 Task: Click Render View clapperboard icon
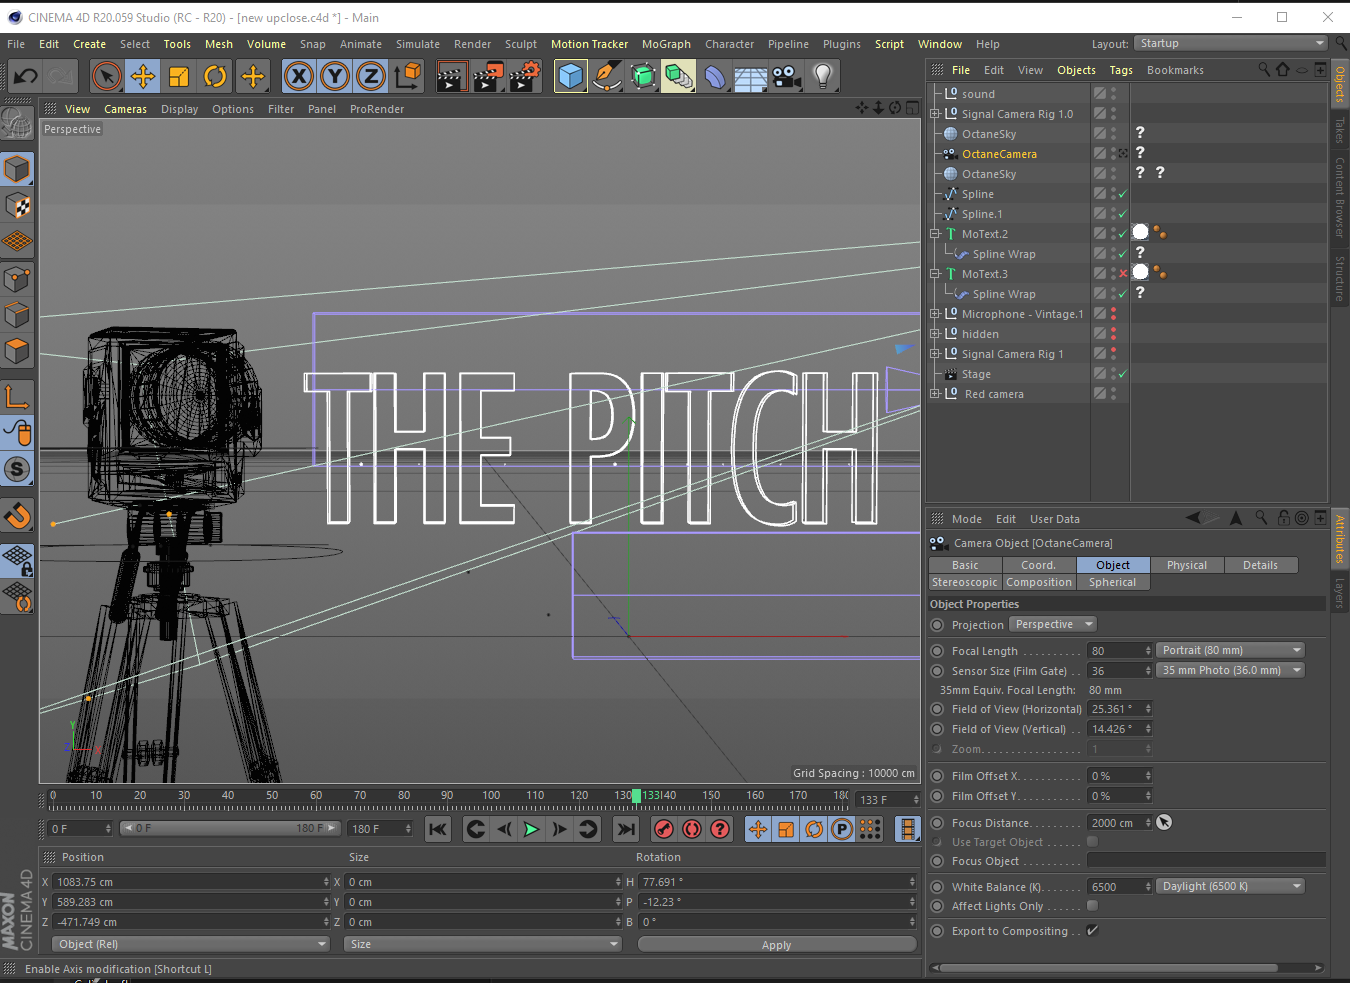(x=451, y=76)
